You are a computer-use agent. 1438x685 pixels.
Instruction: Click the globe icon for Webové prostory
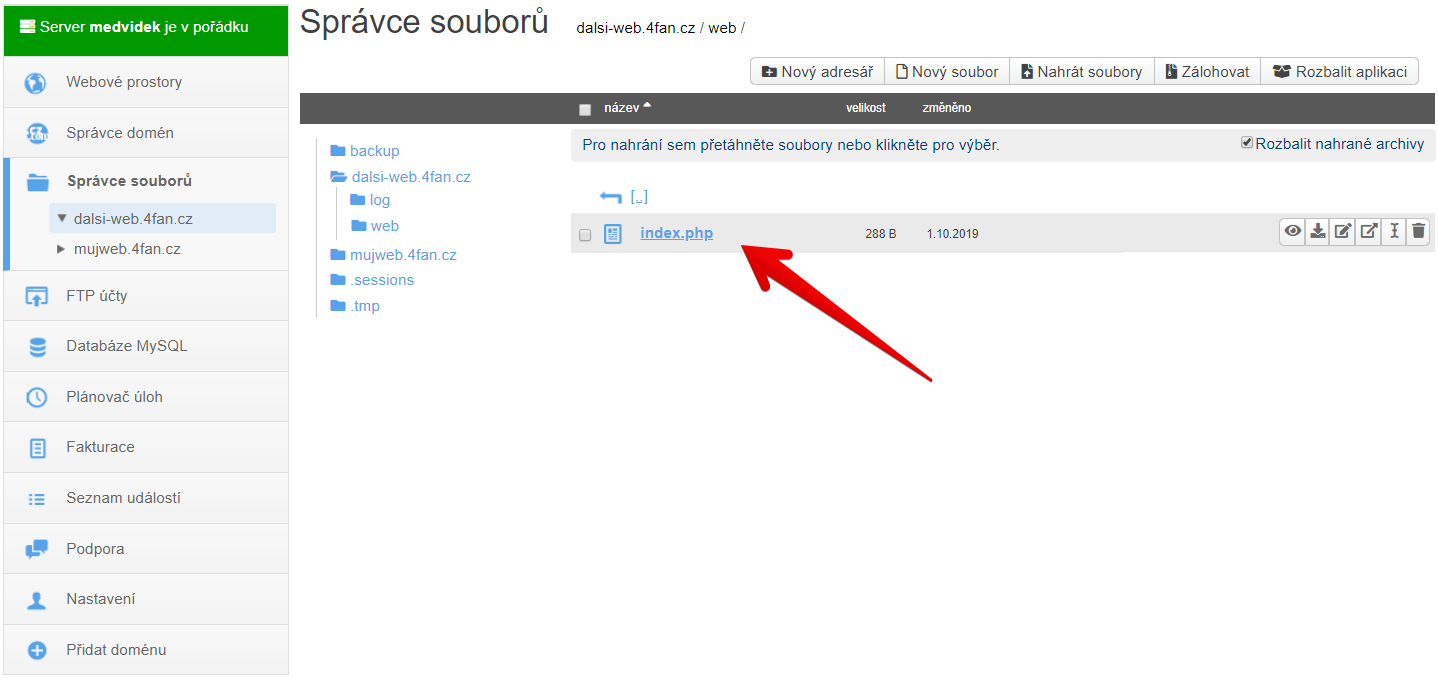(x=36, y=82)
